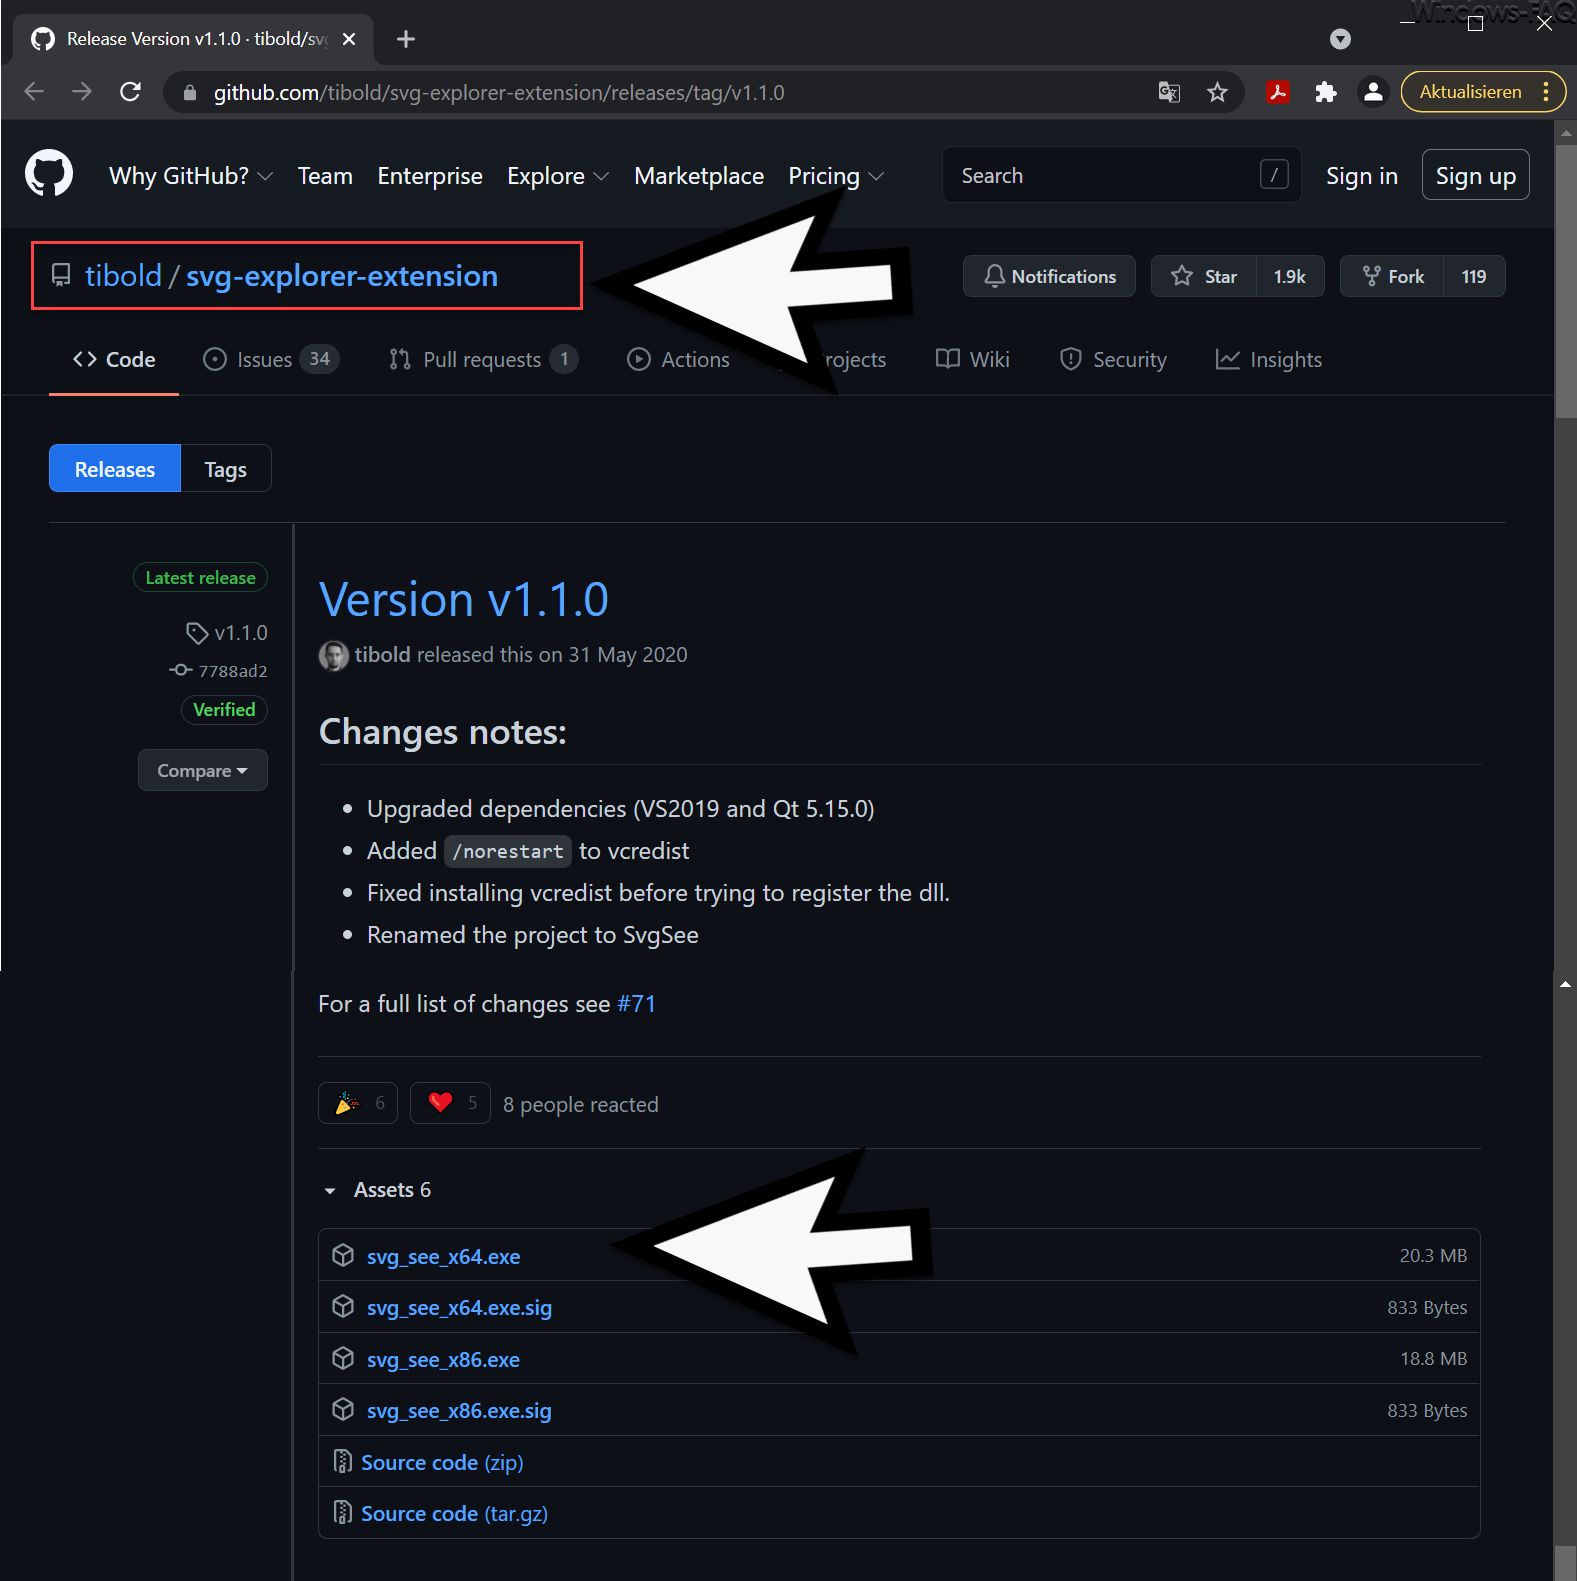Close the Release Version v1.1.0 tab
The image size is (1577, 1581).
pyautogui.click(x=349, y=39)
